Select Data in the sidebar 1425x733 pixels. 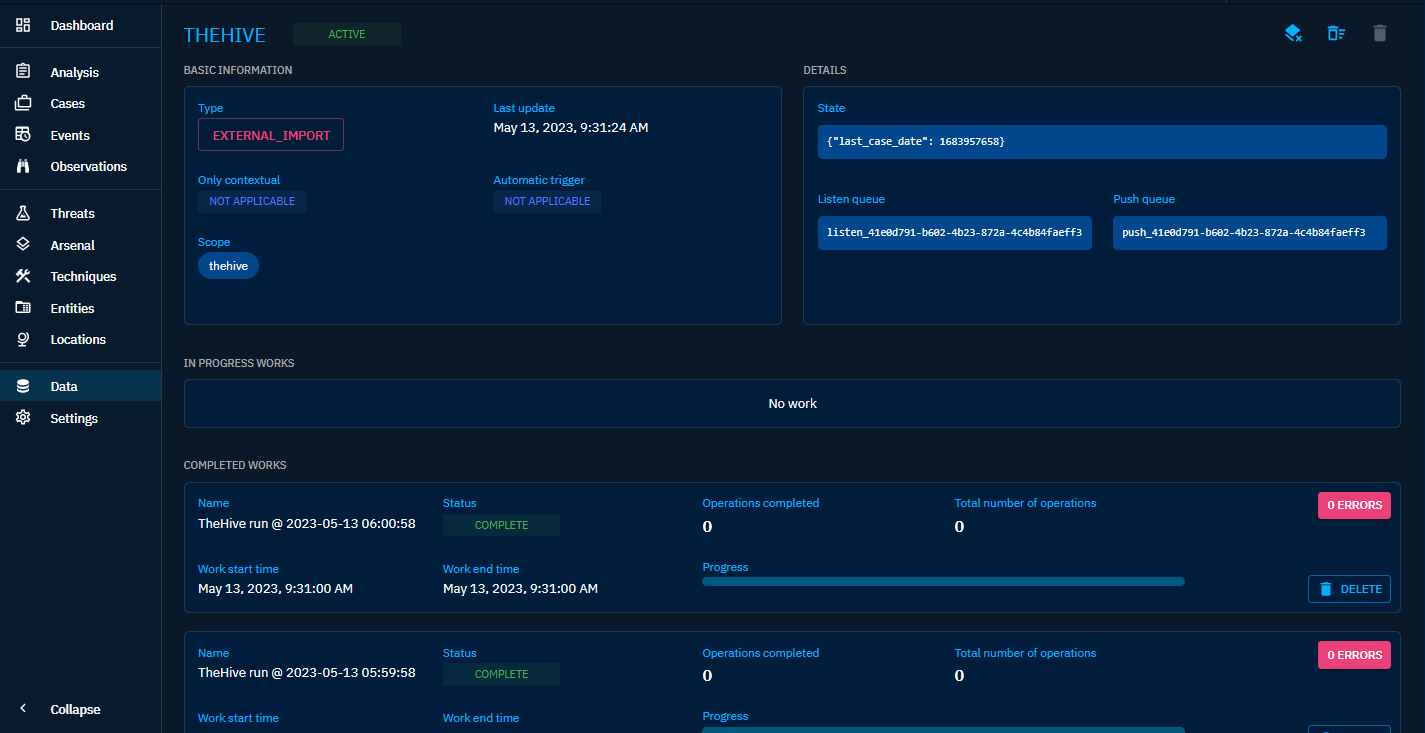point(81,386)
